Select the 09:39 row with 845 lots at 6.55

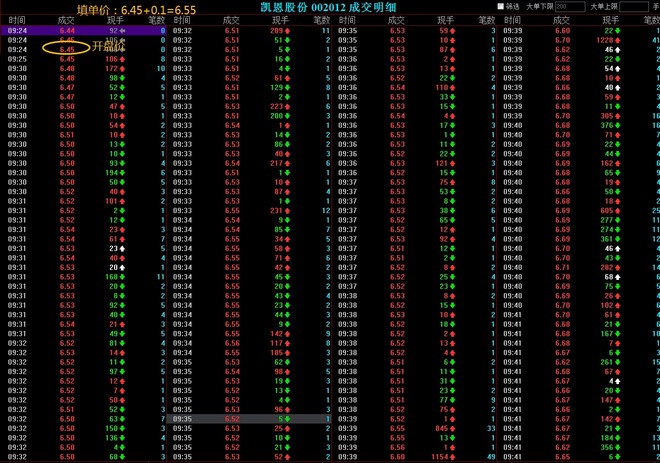click(x=415, y=428)
